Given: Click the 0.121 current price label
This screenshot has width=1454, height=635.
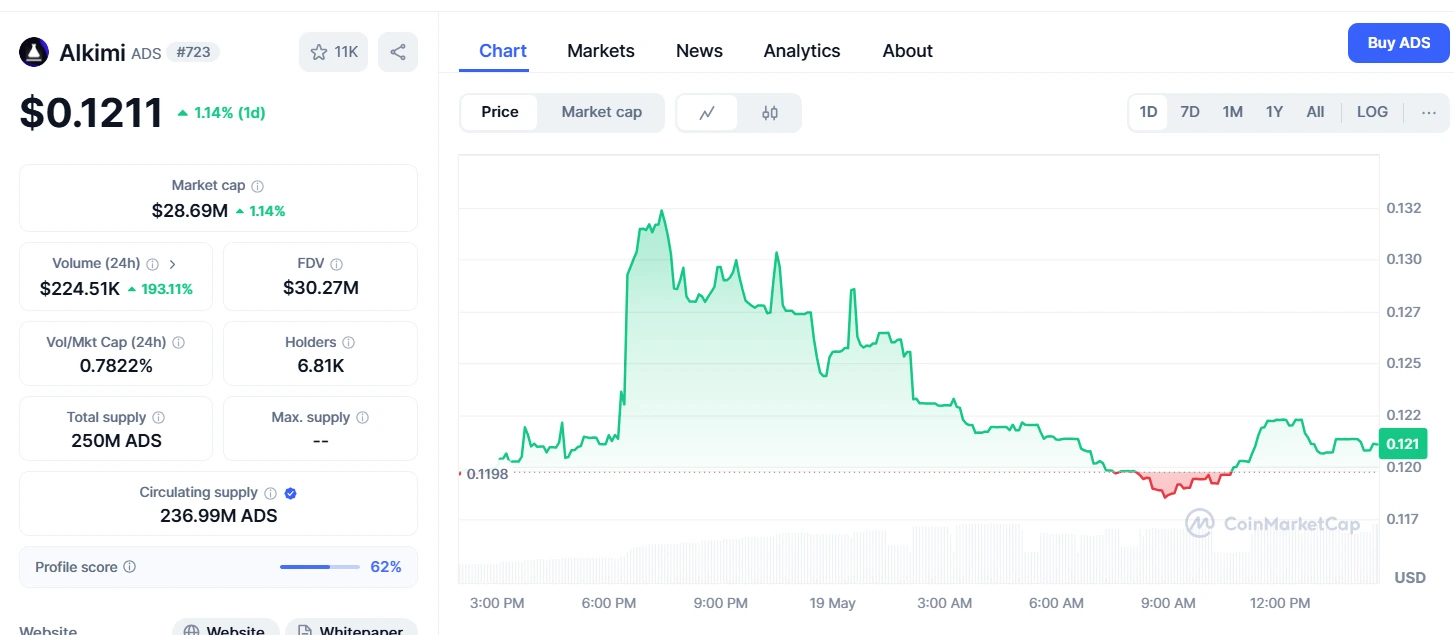Looking at the screenshot, I should (x=1402, y=443).
